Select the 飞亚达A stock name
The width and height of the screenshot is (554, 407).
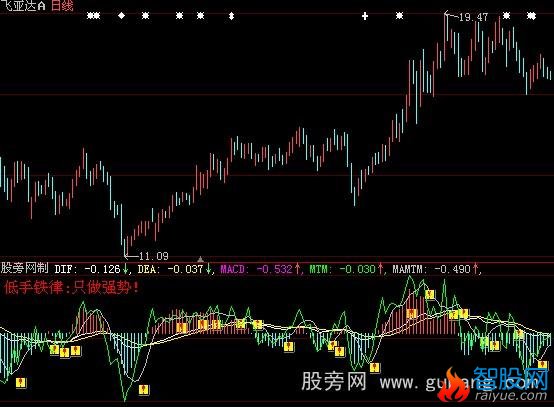23,6
